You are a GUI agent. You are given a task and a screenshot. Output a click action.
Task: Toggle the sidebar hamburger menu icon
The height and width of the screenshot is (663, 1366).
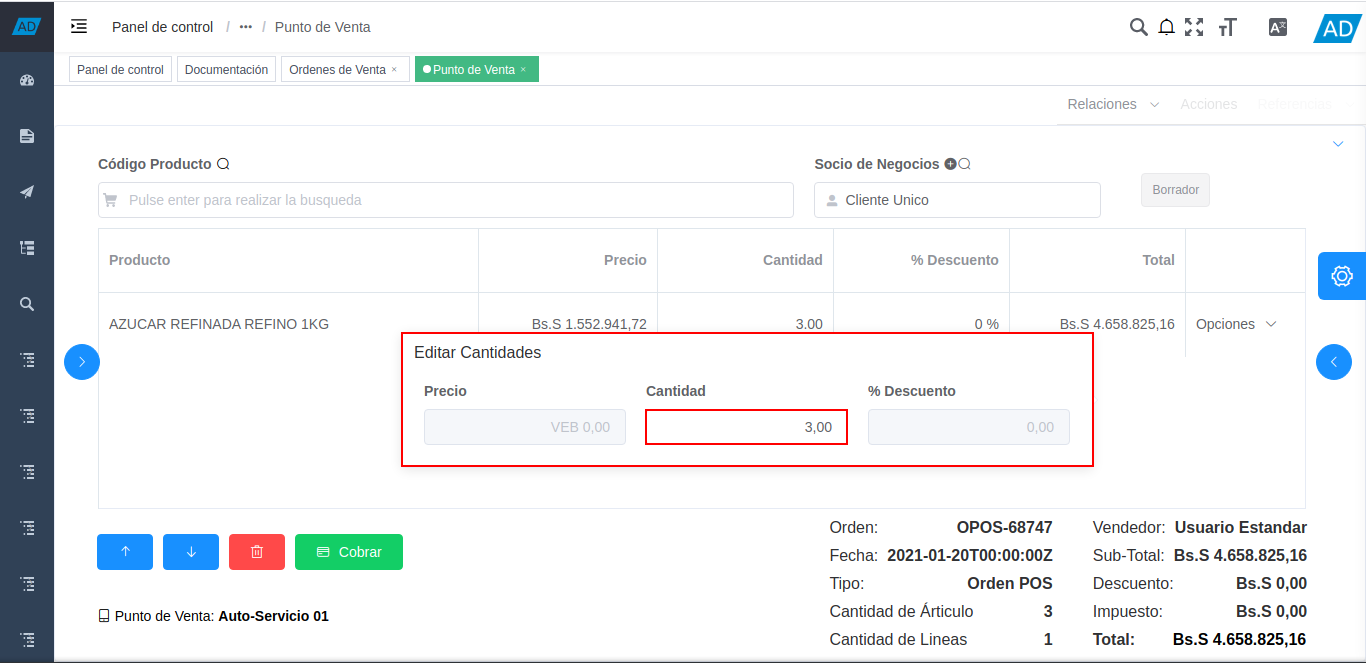[x=79, y=27]
